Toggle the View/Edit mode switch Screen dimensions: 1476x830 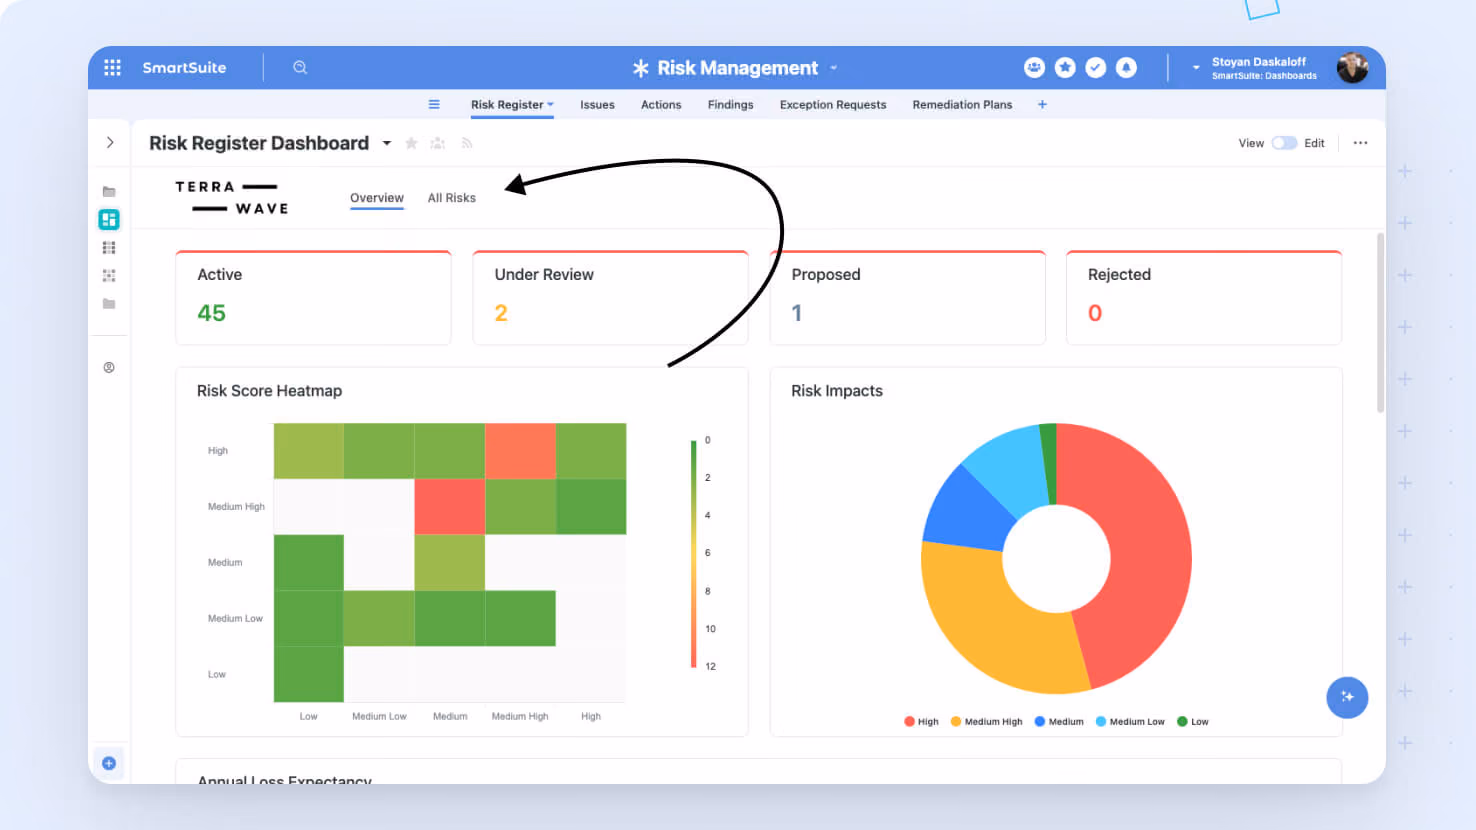[1284, 143]
